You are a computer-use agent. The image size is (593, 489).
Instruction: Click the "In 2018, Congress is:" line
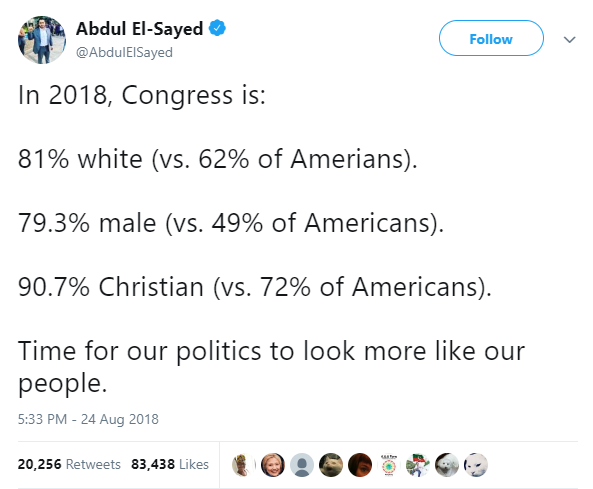[x=142, y=95]
